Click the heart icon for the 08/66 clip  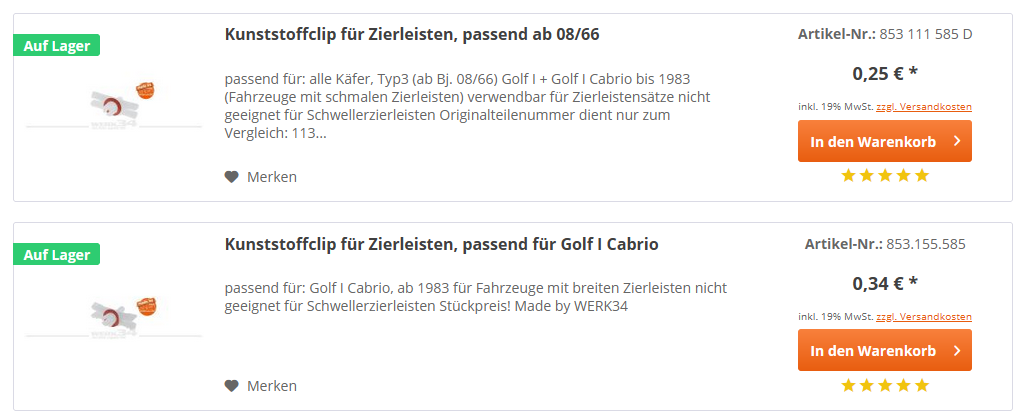click(x=232, y=177)
